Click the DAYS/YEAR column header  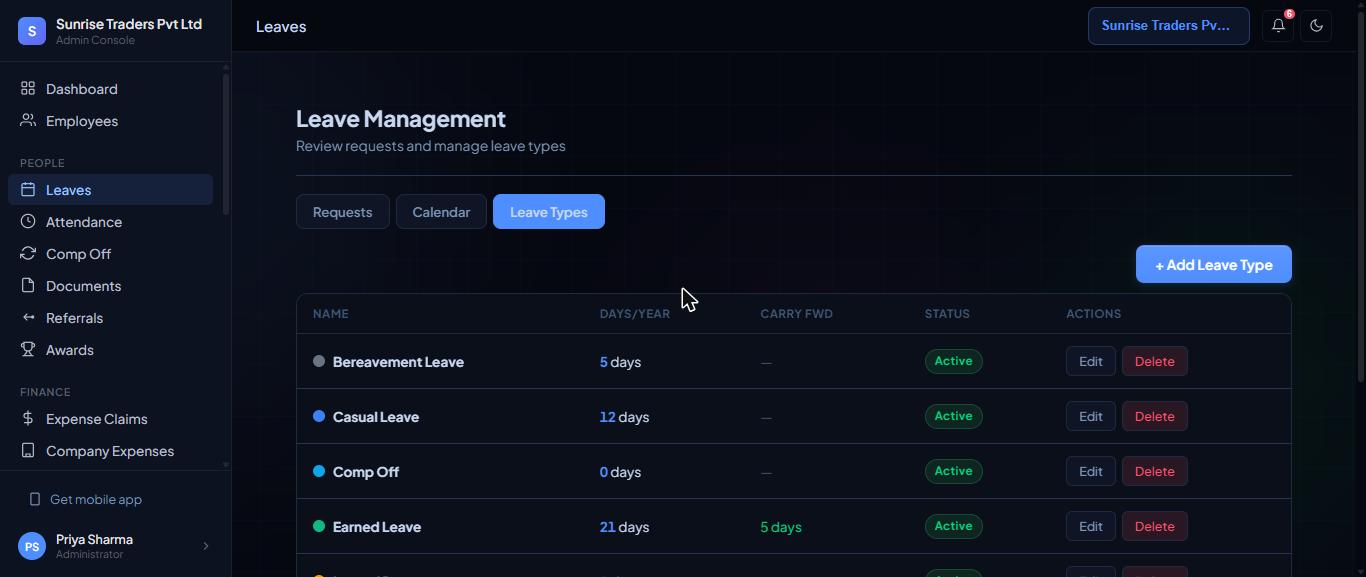[635, 314]
